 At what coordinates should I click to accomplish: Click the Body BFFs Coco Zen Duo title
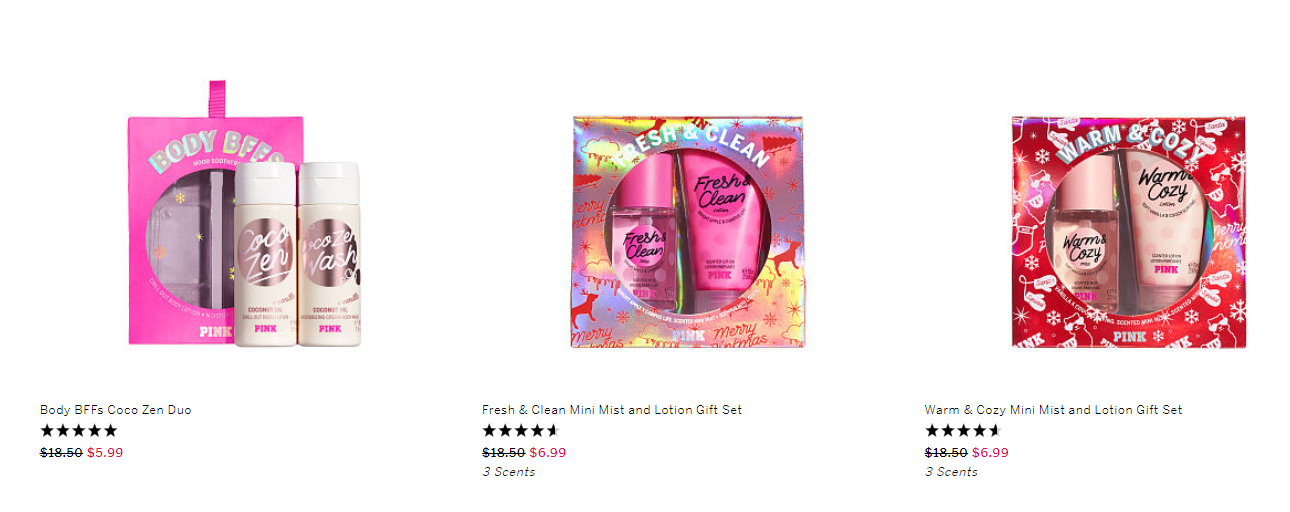[x=116, y=410]
